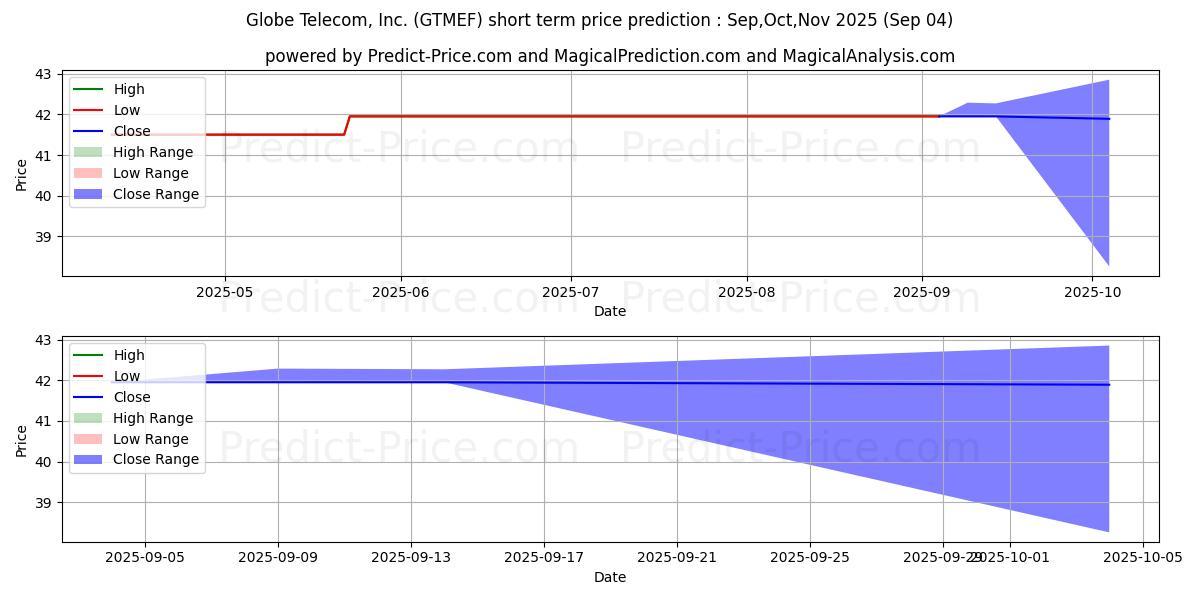
Task: Click the powered by Predict-Price.com subtitle
Action: 610,57
